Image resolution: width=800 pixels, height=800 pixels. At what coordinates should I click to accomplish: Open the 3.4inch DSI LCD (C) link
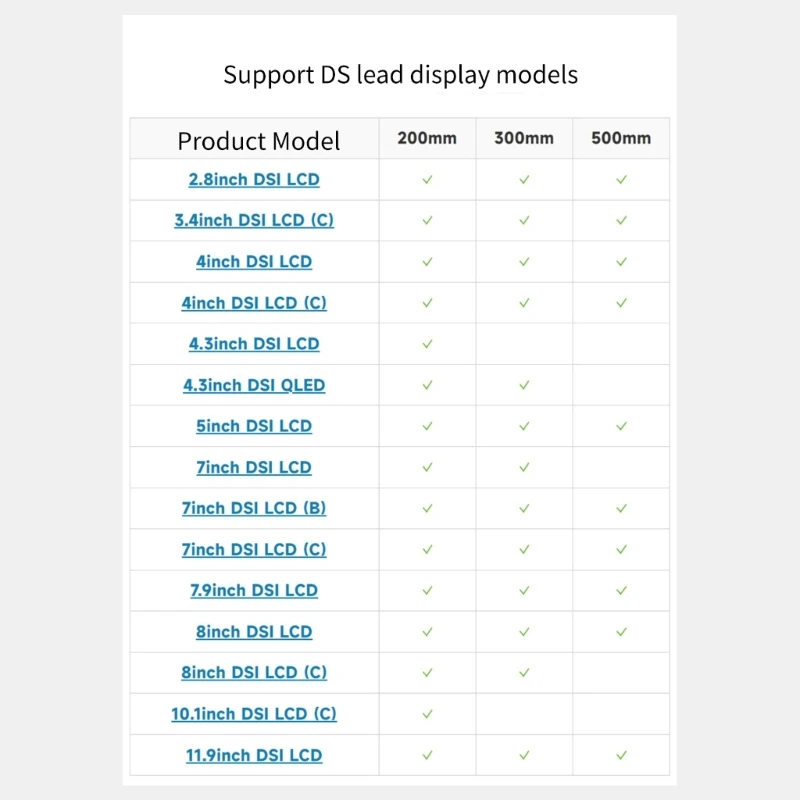coord(254,221)
